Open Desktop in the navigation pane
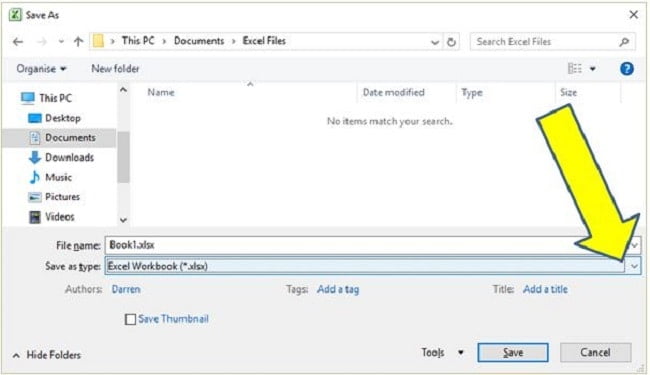The image size is (650, 375). tap(63, 118)
